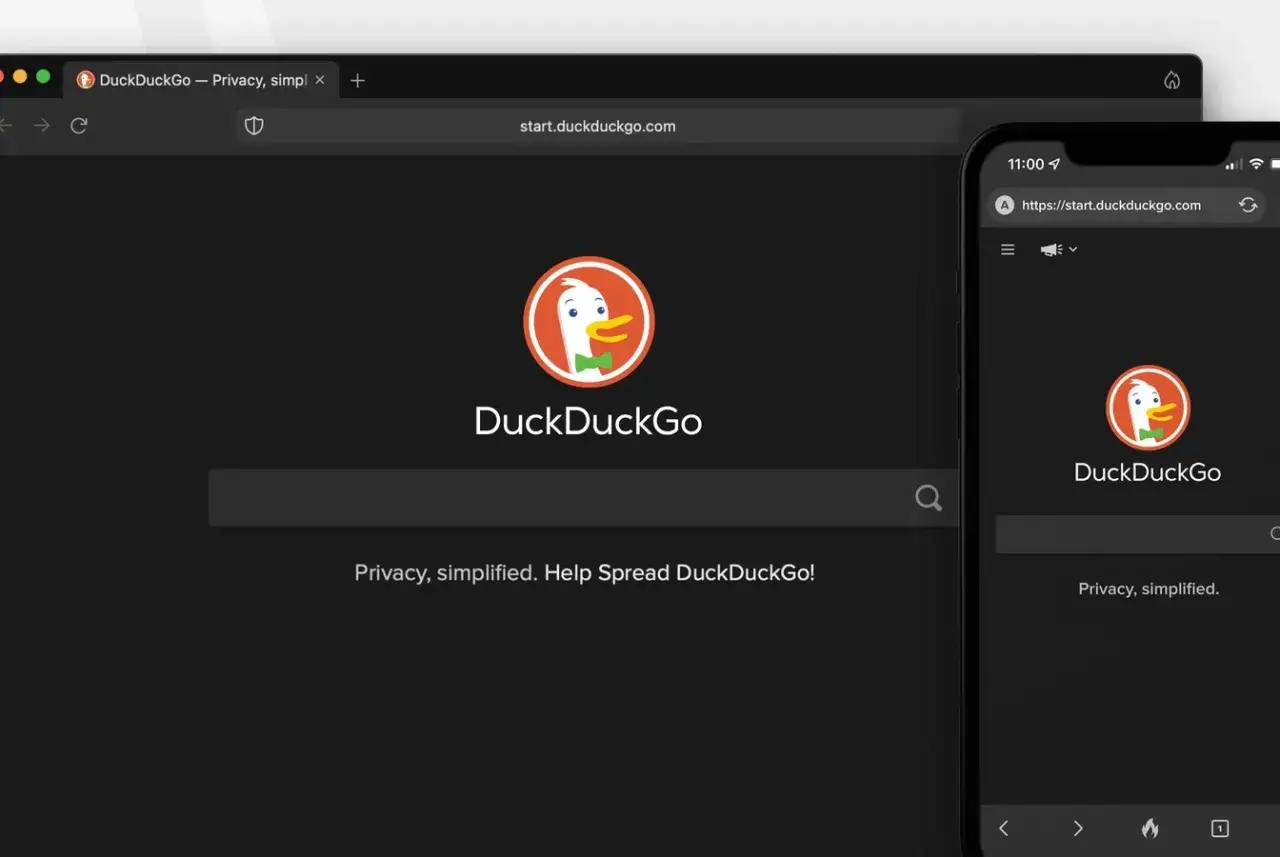The height and width of the screenshot is (857, 1280).
Task: Close the DuckDuckGo browser tab
Action: 320,80
